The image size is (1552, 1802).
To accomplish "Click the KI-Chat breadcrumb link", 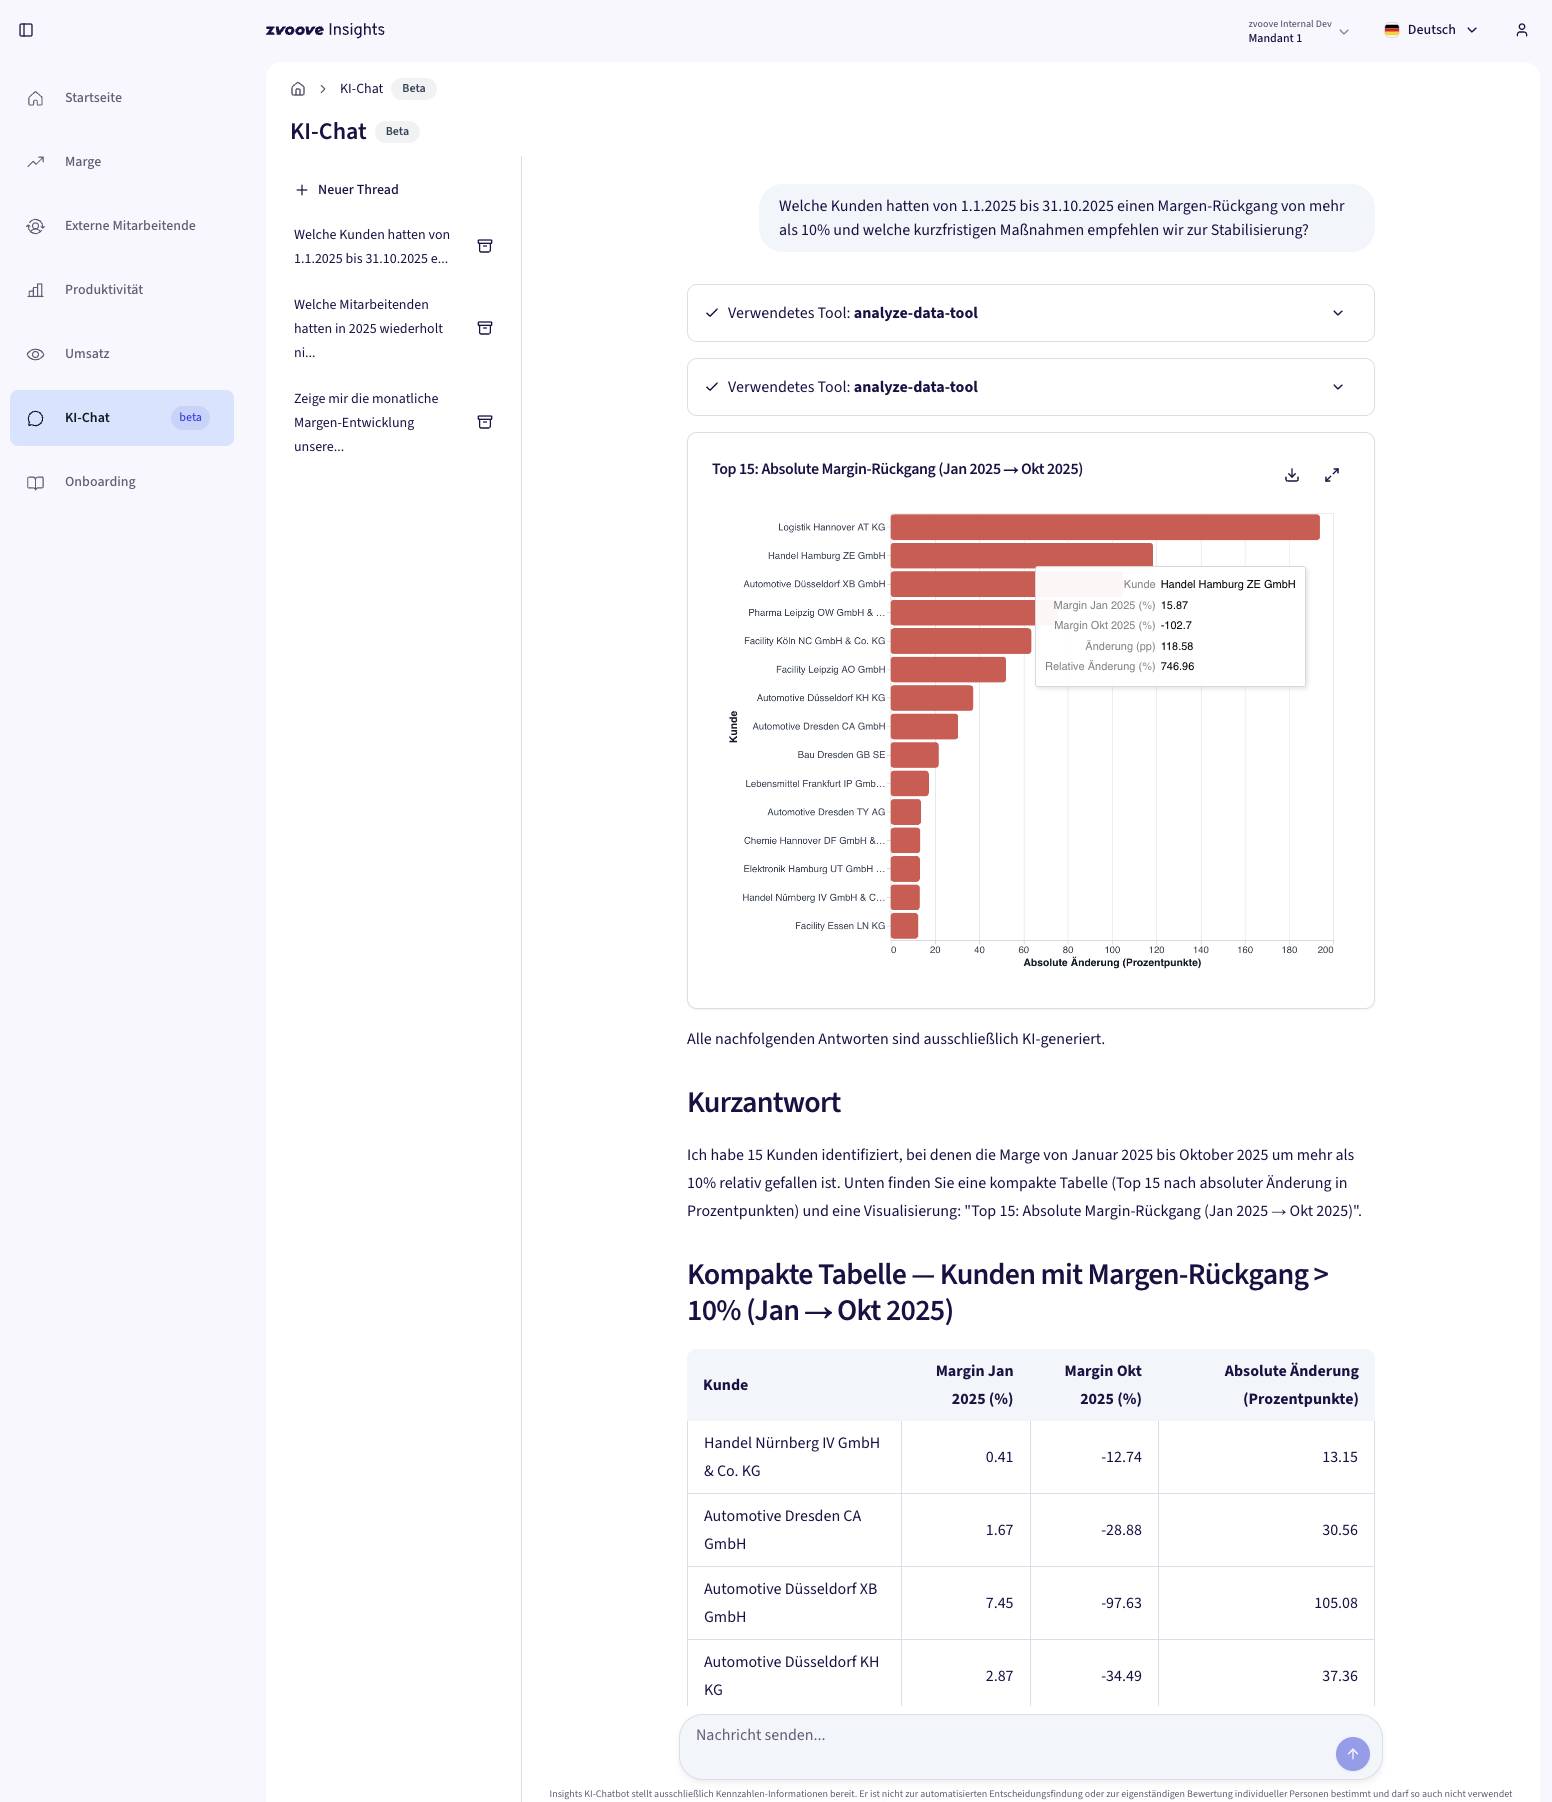I will [361, 89].
